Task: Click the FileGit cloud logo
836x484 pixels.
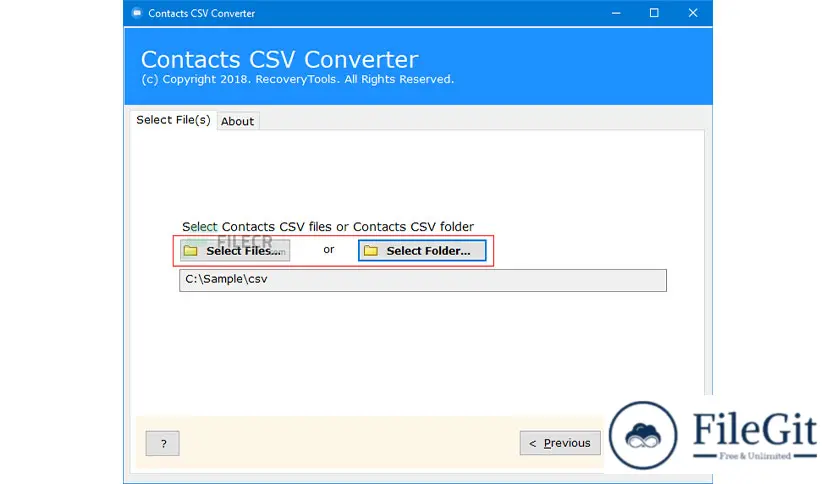Action: coord(644,435)
